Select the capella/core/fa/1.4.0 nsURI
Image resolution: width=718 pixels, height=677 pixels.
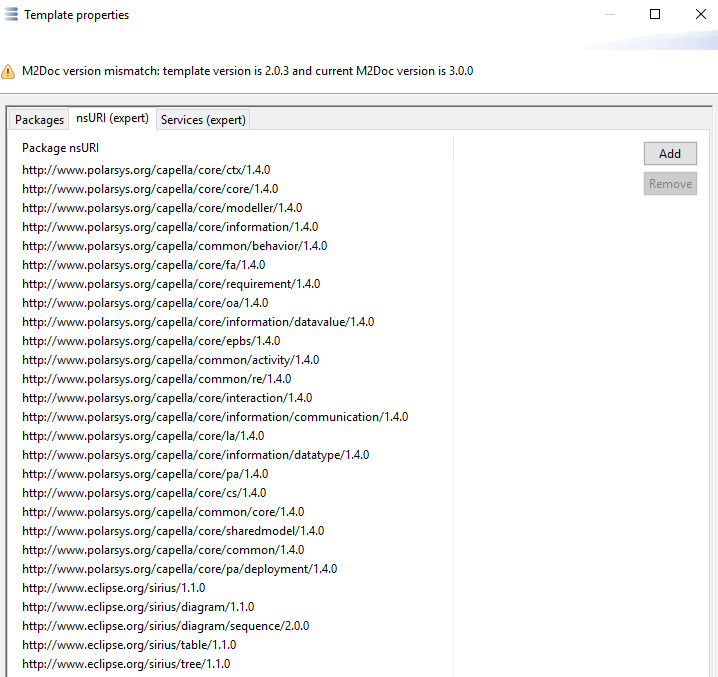(143, 265)
